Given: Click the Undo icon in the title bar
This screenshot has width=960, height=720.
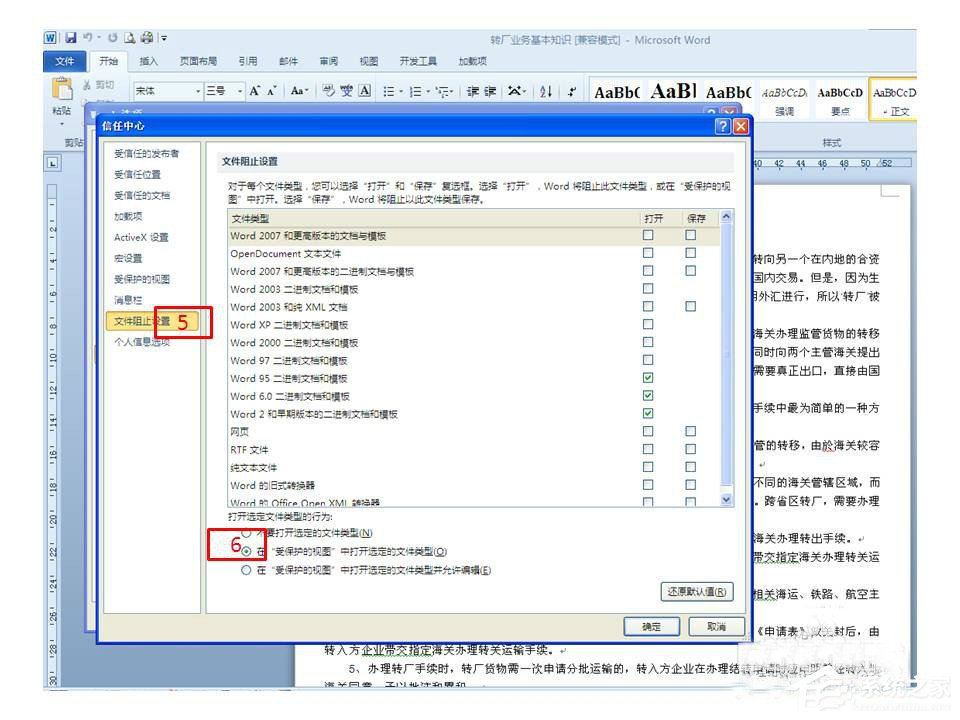Looking at the screenshot, I should click(x=87, y=38).
